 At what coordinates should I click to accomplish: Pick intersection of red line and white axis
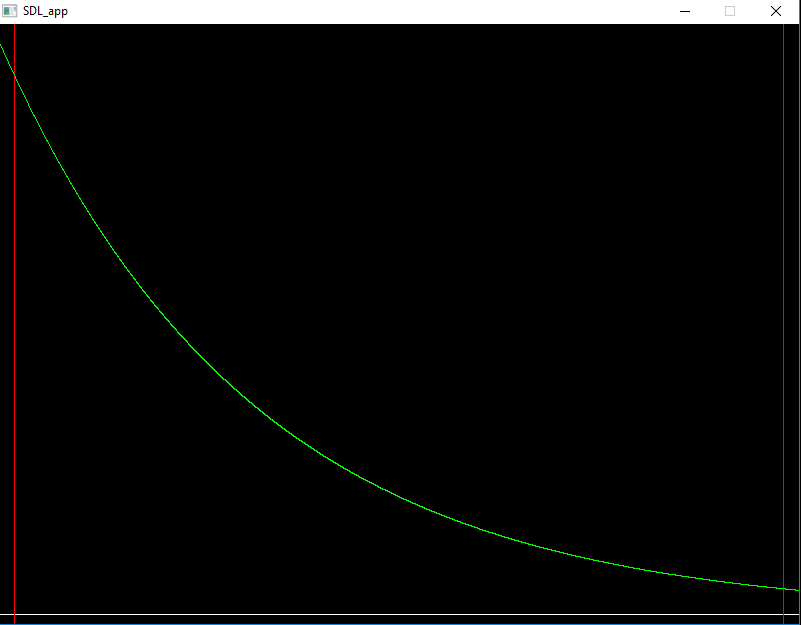tap(15, 614)
